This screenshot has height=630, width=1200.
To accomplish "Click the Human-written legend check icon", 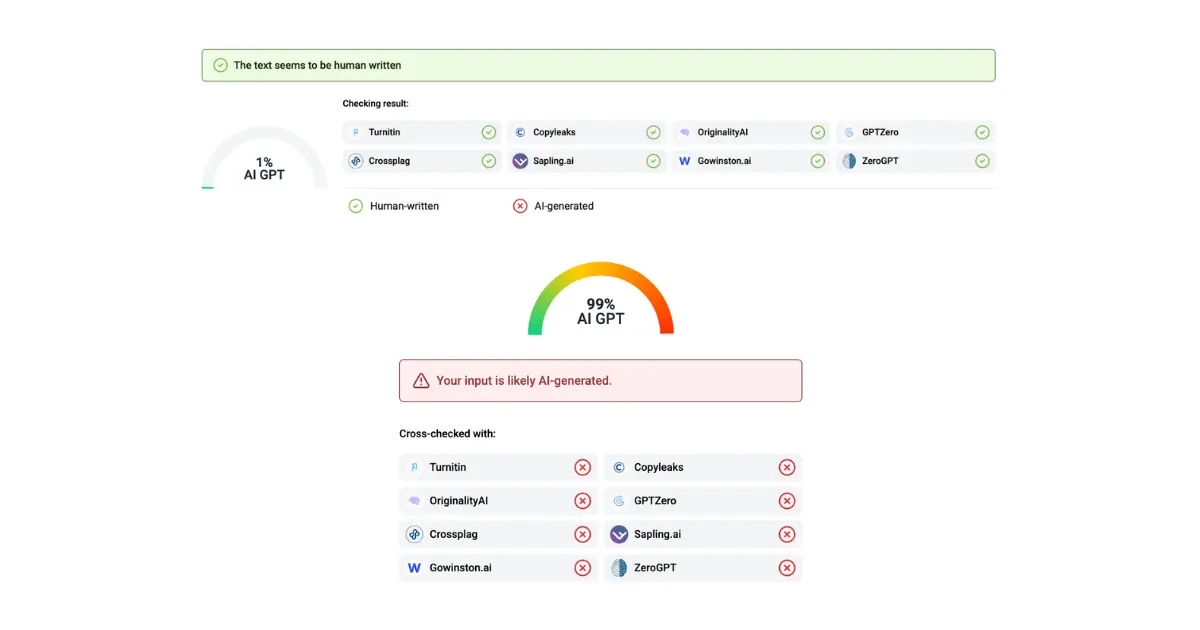I will coord(355,206).
